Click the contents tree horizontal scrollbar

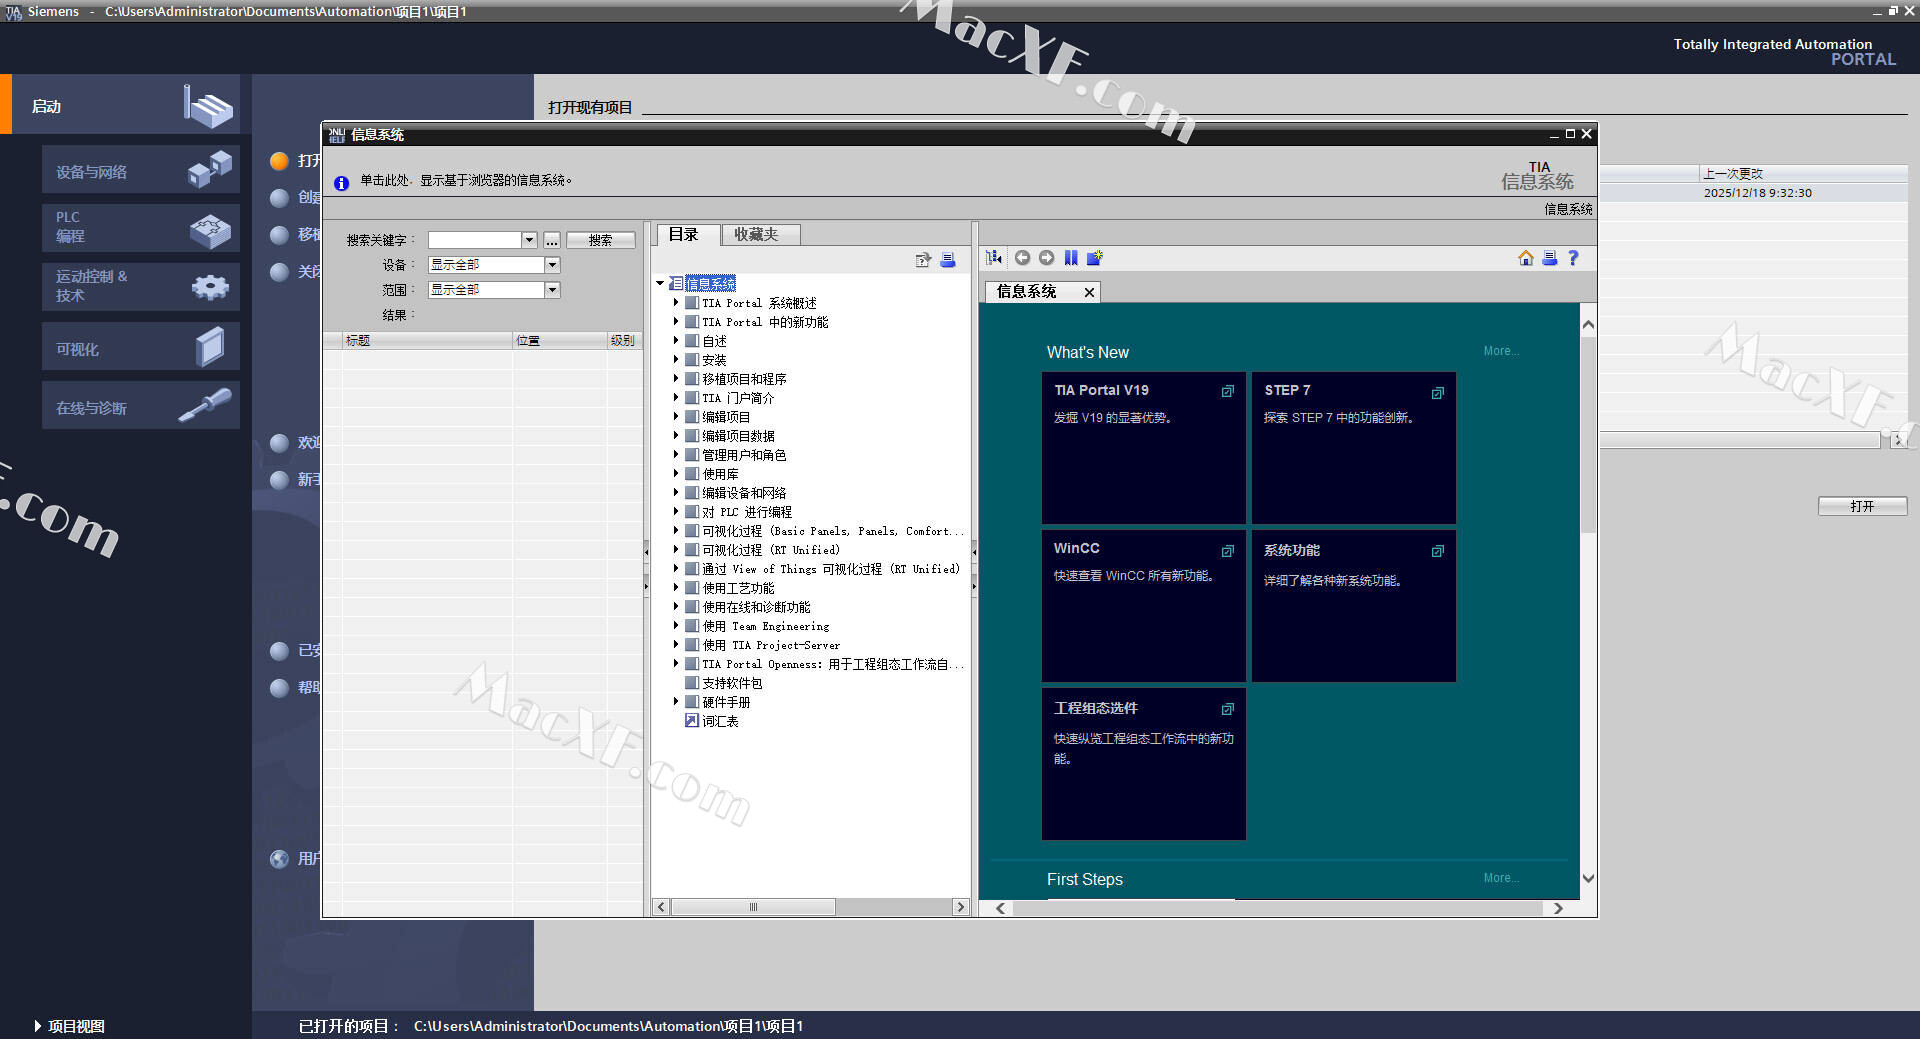click(x=753, y=907)
